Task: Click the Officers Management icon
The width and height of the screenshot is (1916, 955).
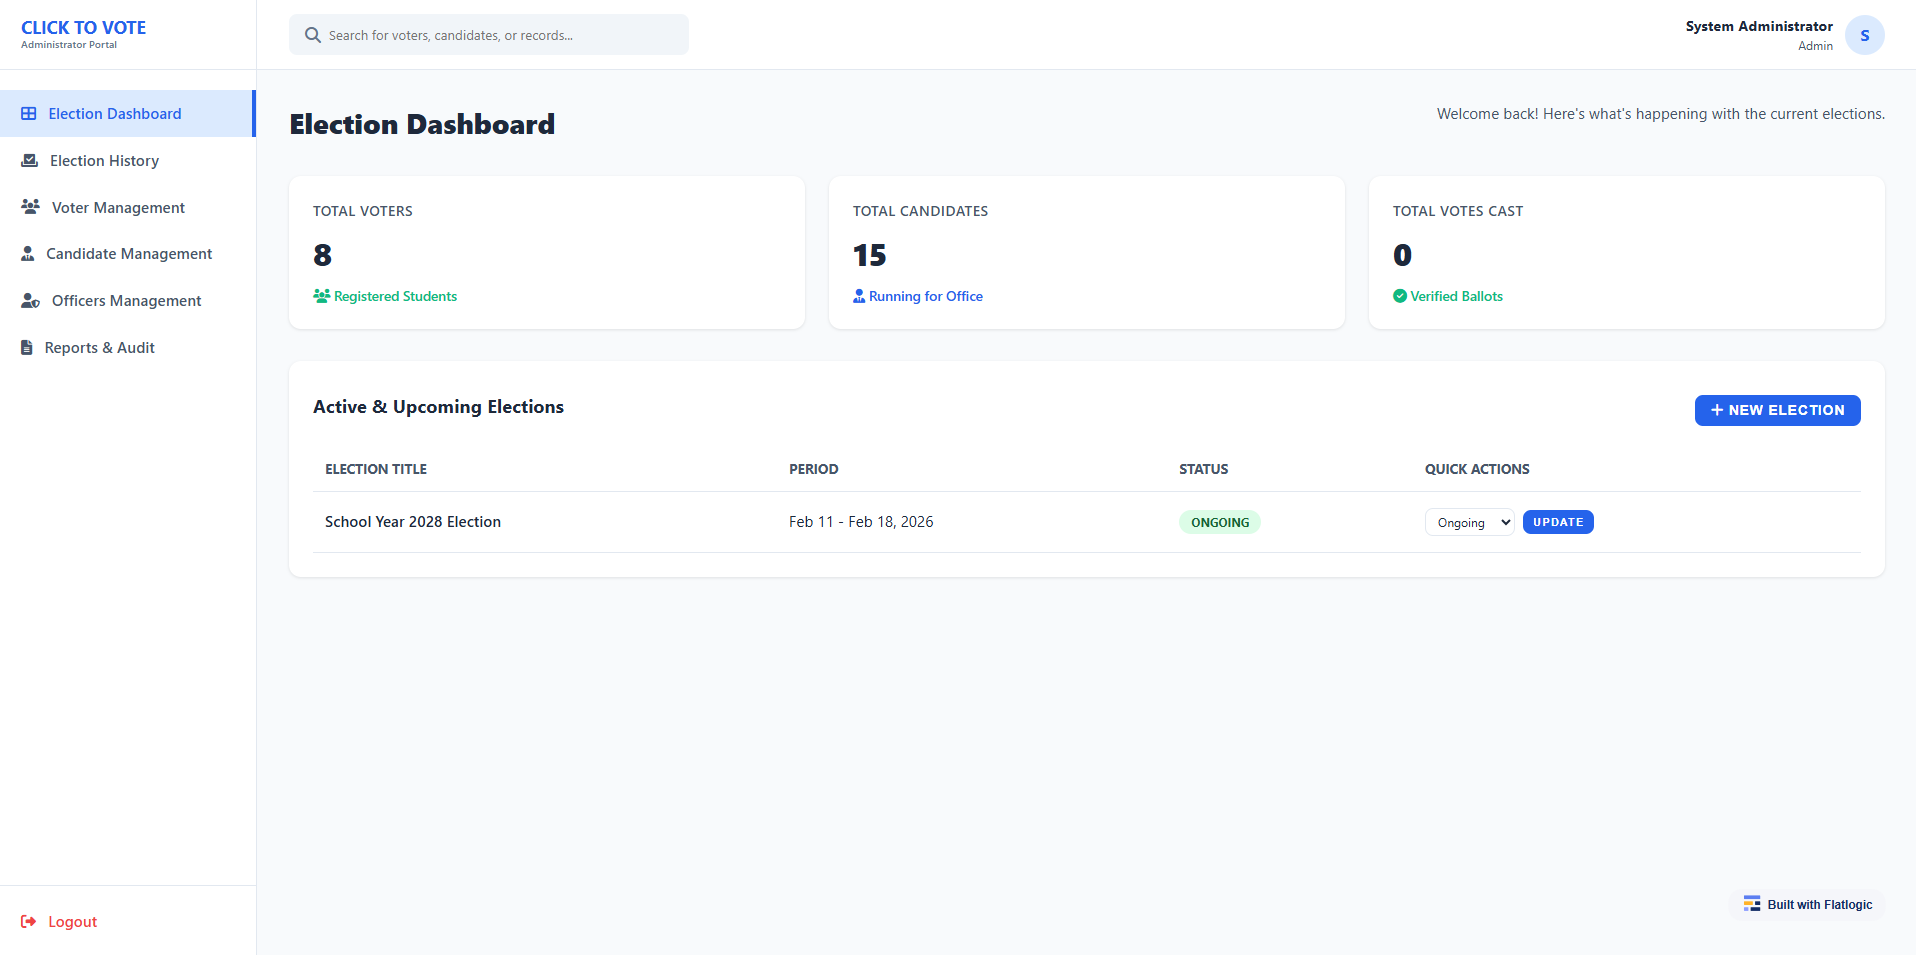Action: coord(31,301)
